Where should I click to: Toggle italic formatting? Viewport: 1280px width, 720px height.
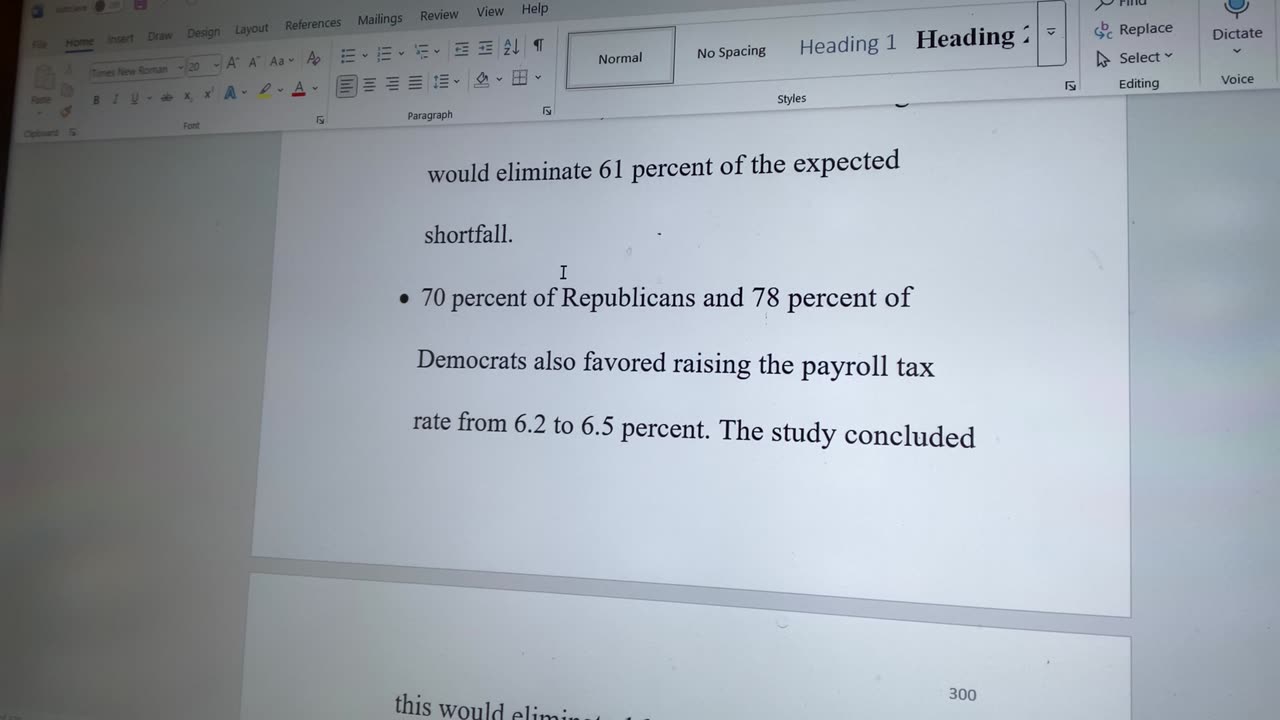pyautogui.click(x=115, y=99)
